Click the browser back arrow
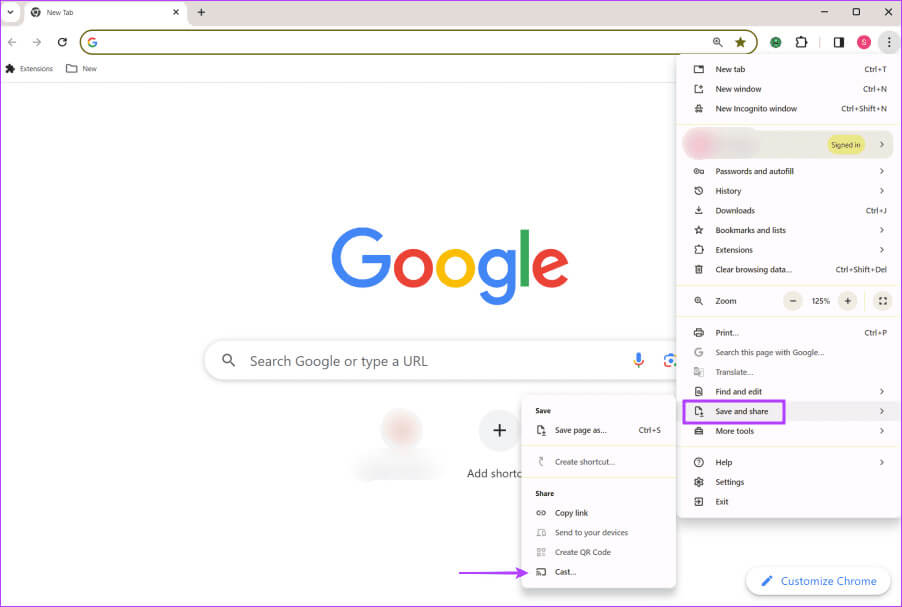 pyautogui.click(x=12, y=42)
